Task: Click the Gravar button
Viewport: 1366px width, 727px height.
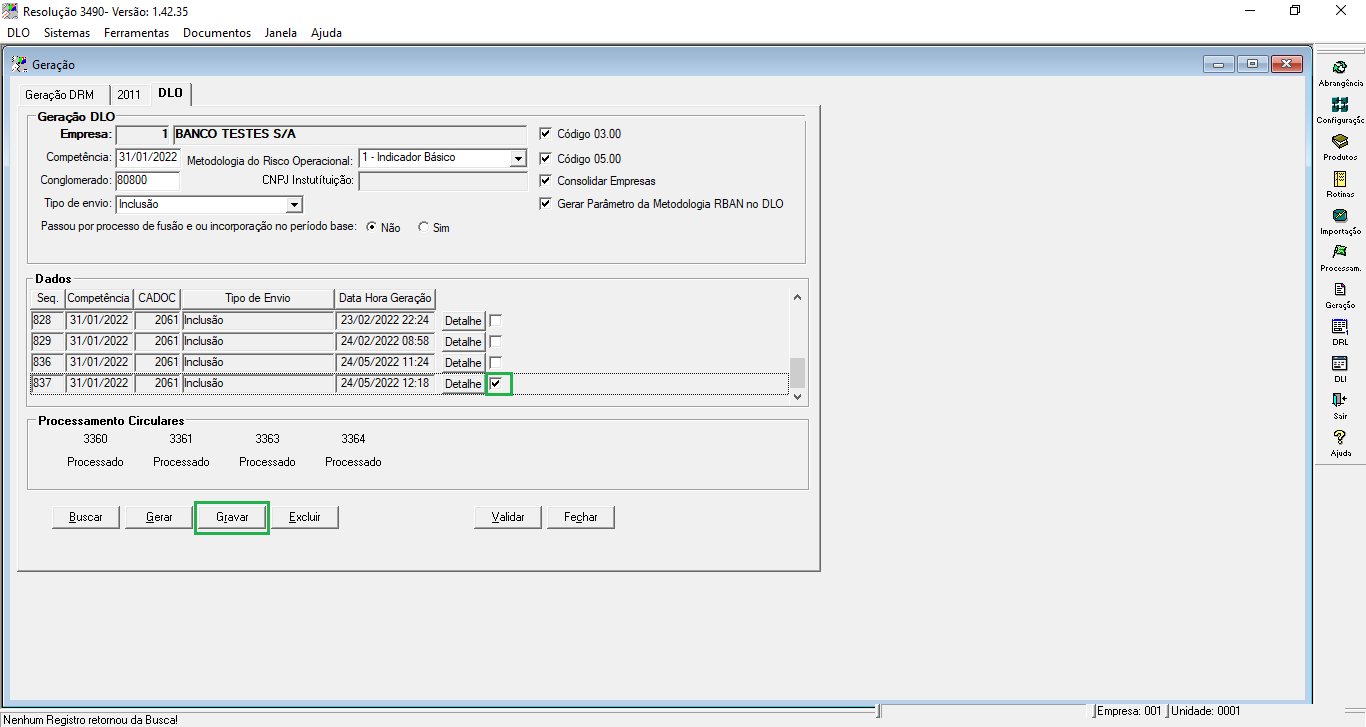Action: (x=232, y=517)
